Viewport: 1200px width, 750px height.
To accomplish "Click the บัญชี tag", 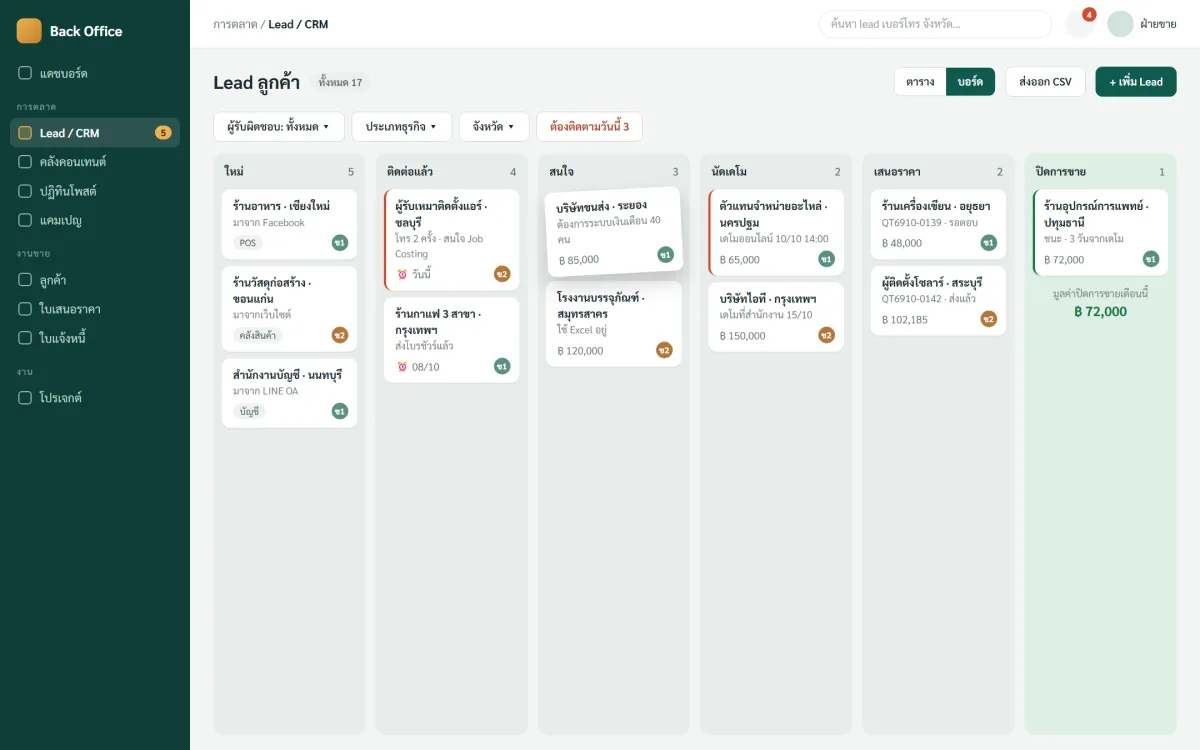I will pyautogui.click(x=249, y=411).
